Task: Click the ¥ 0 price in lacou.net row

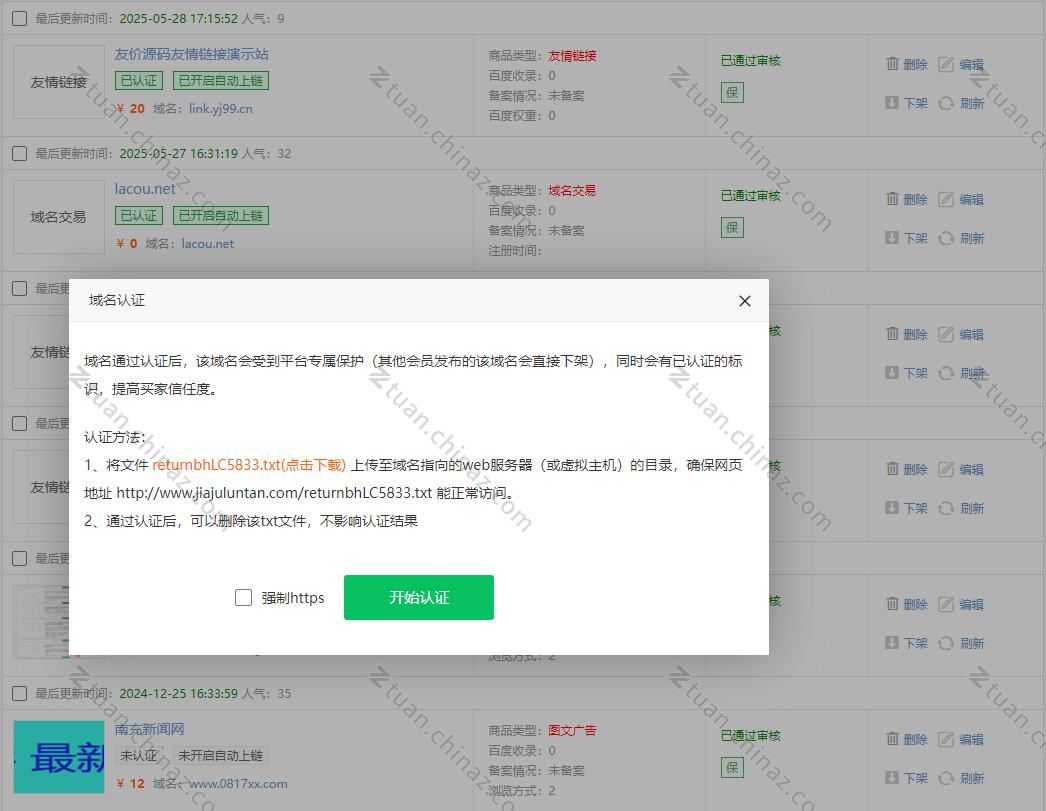Action: [x=127, y=243]
